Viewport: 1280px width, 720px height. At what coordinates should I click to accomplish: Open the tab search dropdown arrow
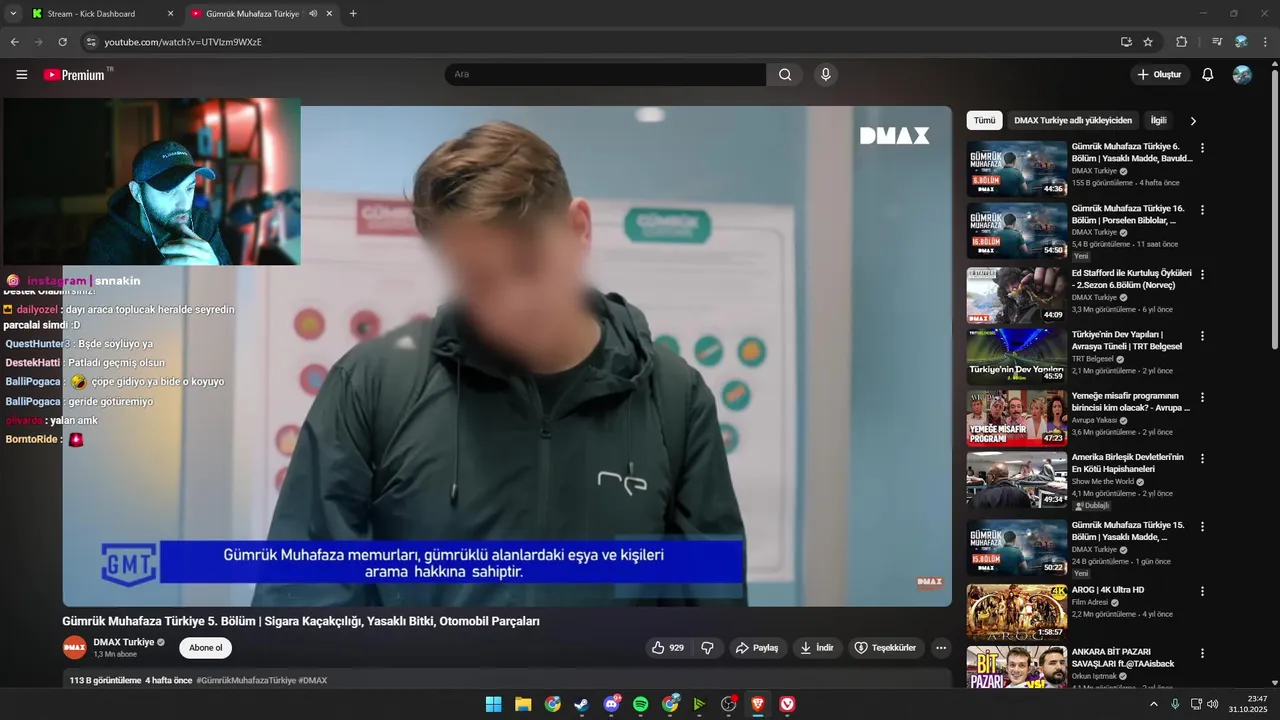tap(13, 14)
